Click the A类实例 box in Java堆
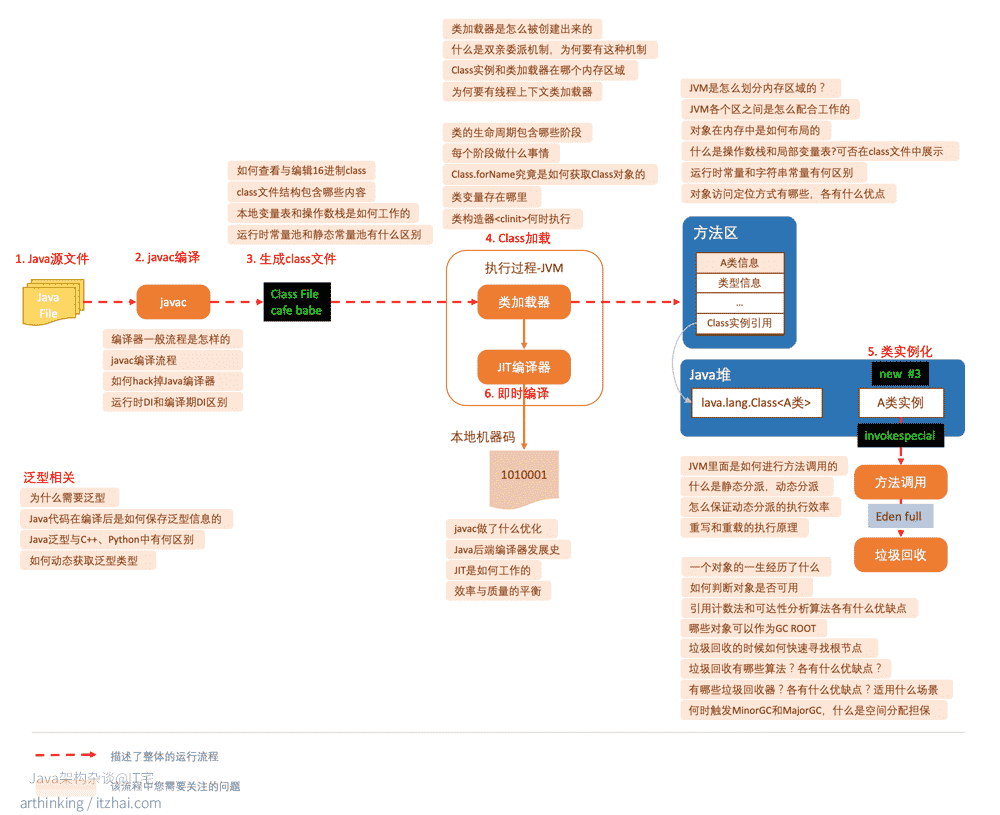This screenshot has width=1000, height=815. tap(901, 403)
